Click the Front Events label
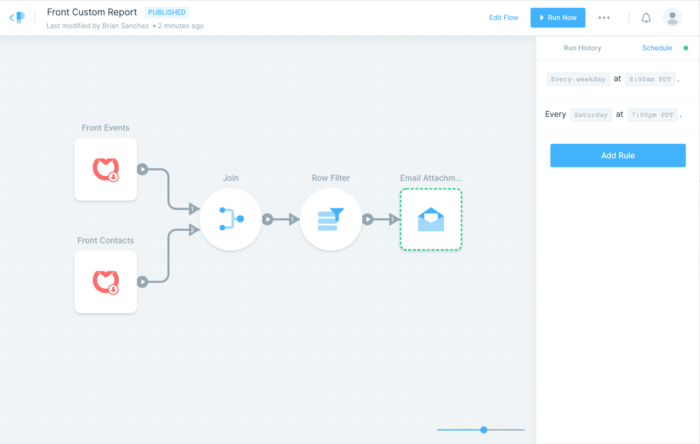 click(x=105, y=128)
